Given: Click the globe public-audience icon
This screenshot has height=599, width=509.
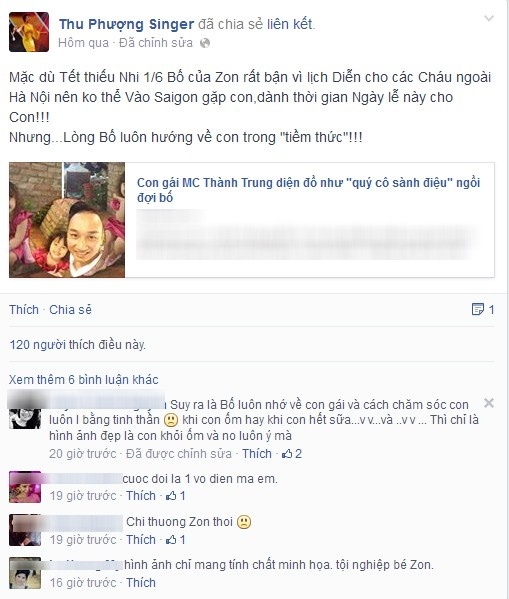Looking at the screenshot, I should (205, 43).
